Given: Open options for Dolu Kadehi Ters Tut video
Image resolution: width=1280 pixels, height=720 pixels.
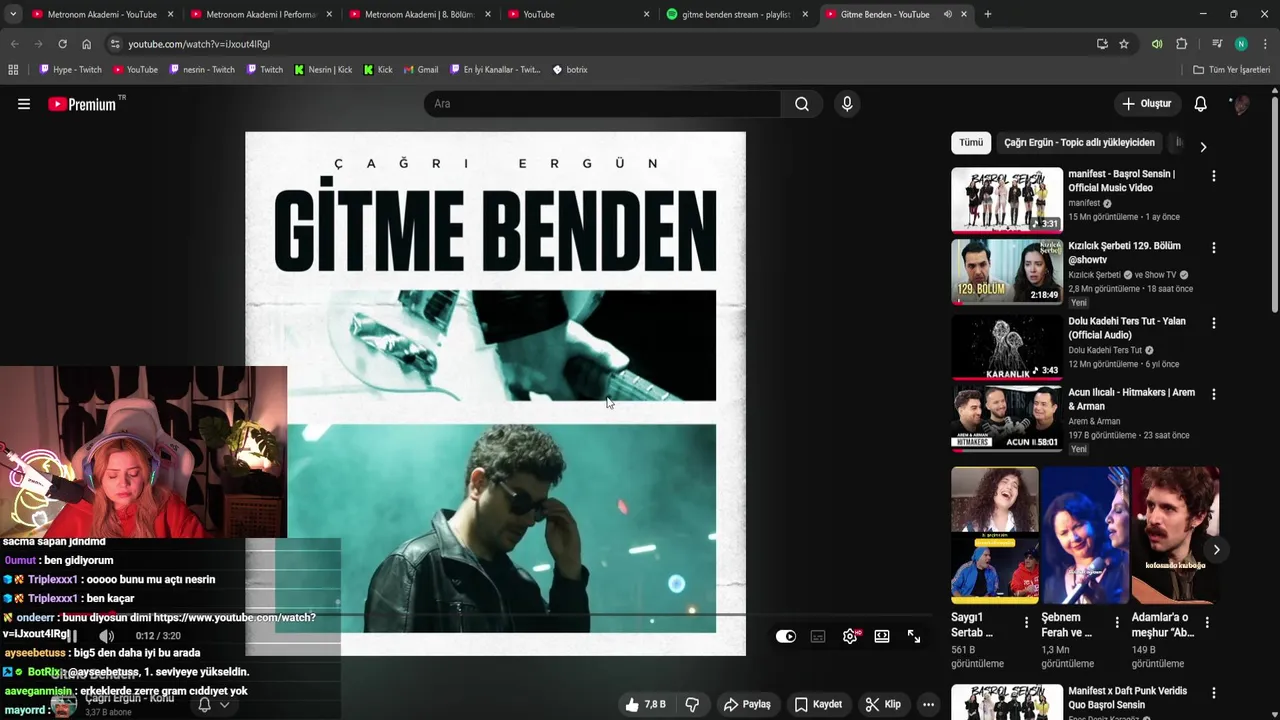Looking at the screenshot, I should (1214, 323).
